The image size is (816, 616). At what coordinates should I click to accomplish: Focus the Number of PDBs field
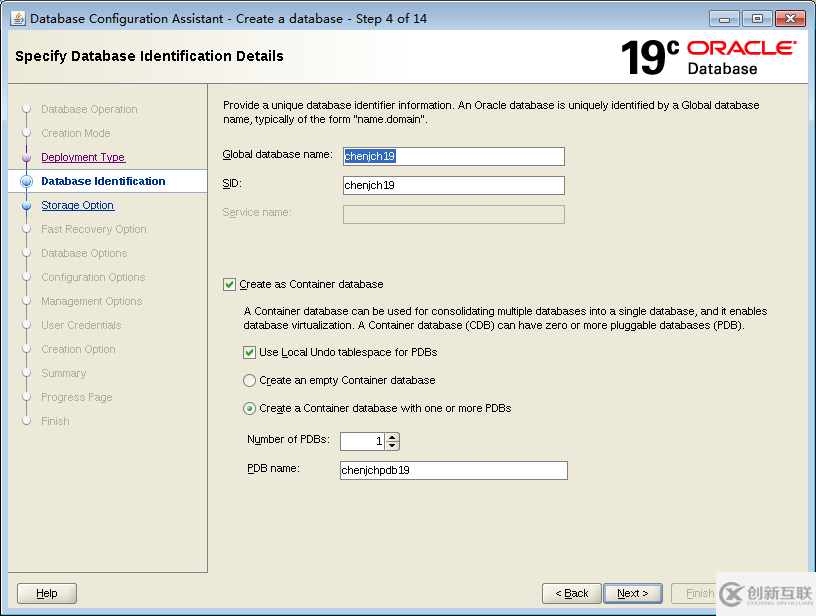(363, 441)
